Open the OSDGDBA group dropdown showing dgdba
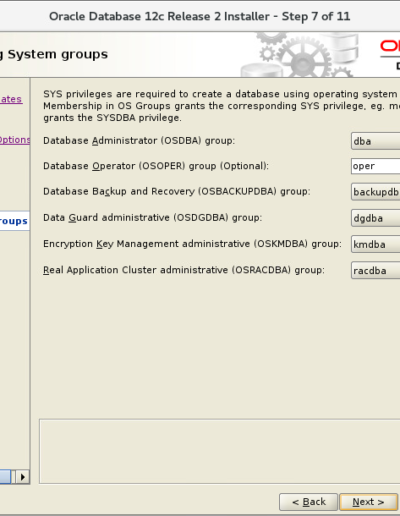Screen dimensions: 400x516 pos(376,218)
